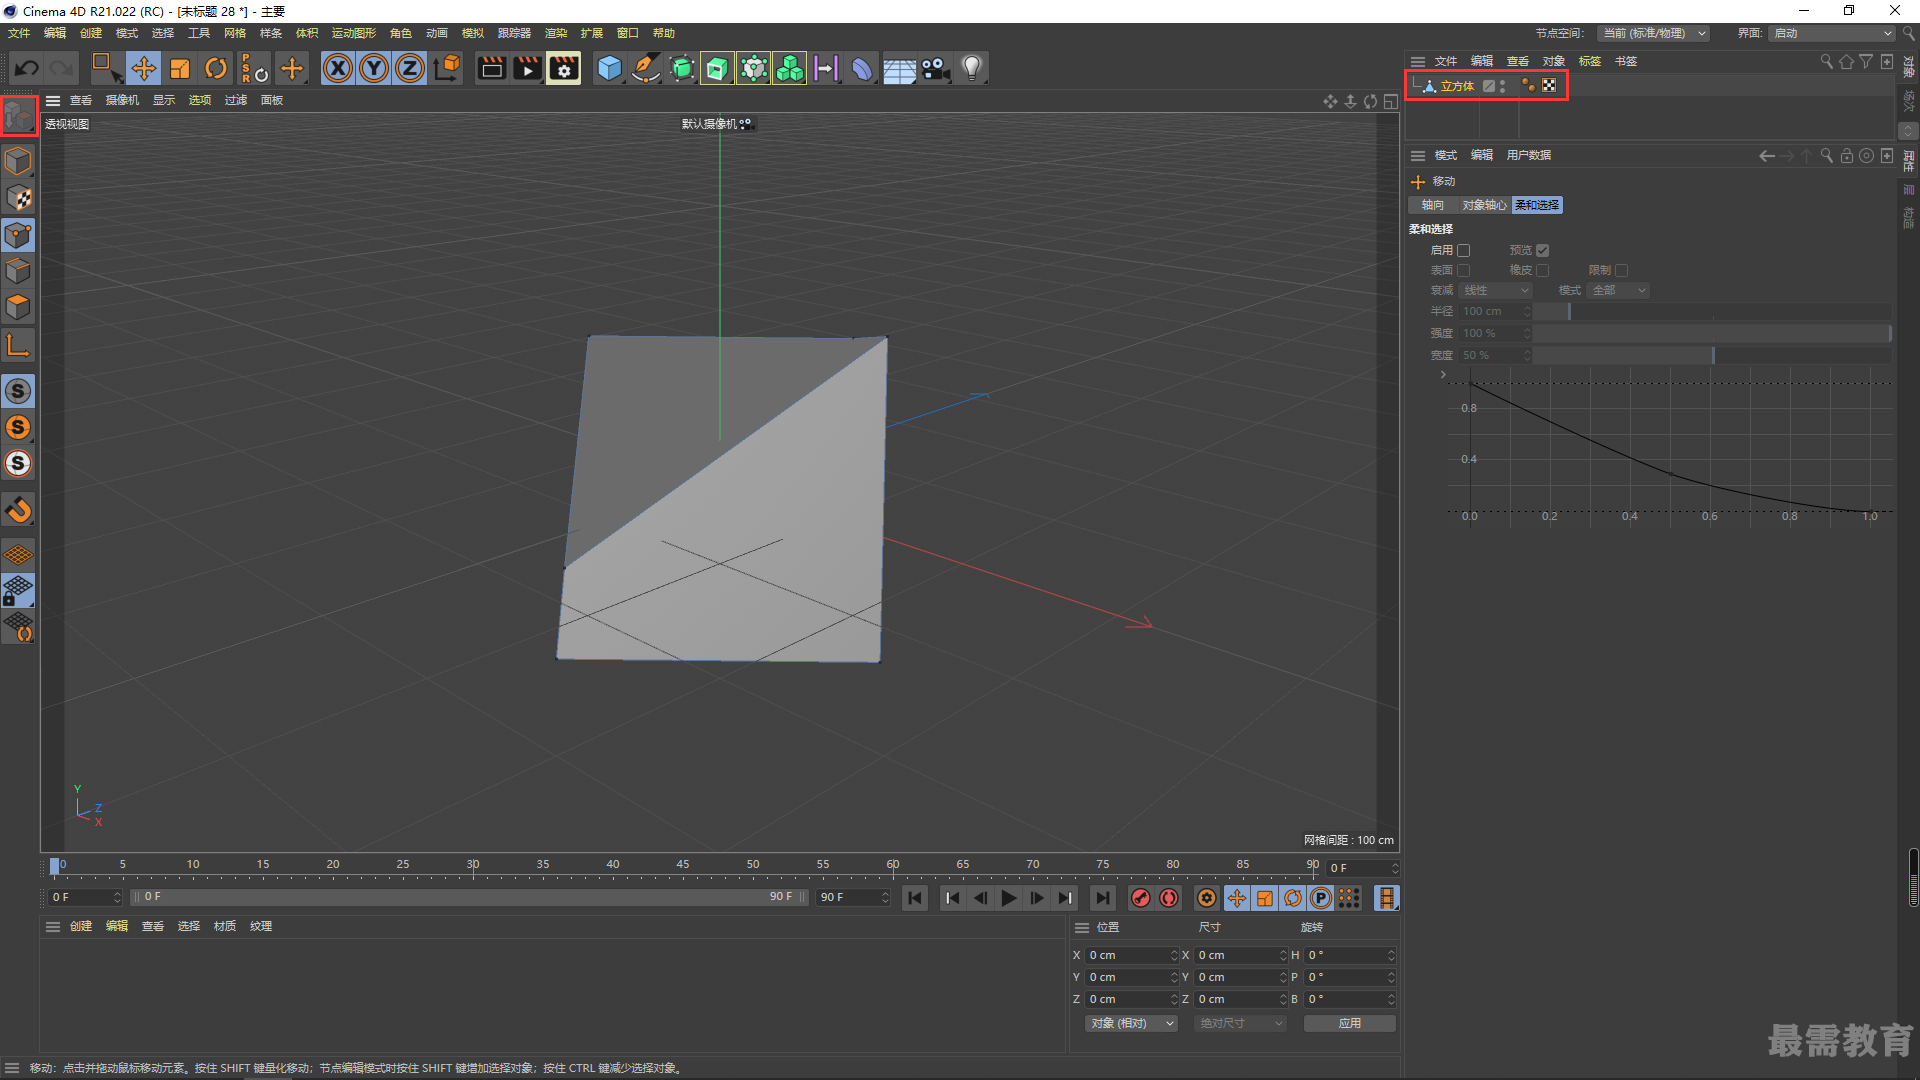Image resolution: width=1920 pixels, height=1080 pixels.
Task: Add a Camera object
Action: pos(935,68)
